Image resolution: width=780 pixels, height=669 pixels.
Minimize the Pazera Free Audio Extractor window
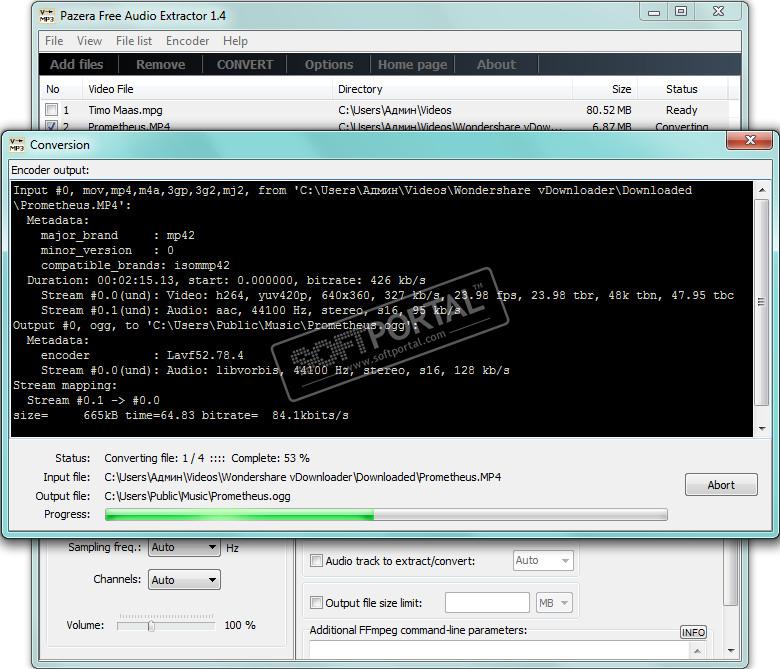point(654,12)
